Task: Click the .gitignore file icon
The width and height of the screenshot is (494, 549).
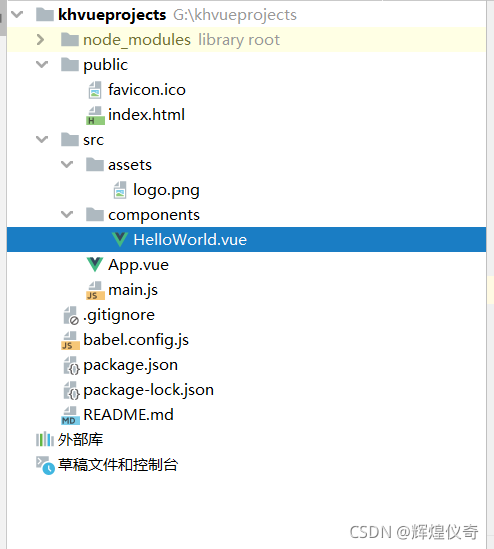Action: click(x=71, y=315)
